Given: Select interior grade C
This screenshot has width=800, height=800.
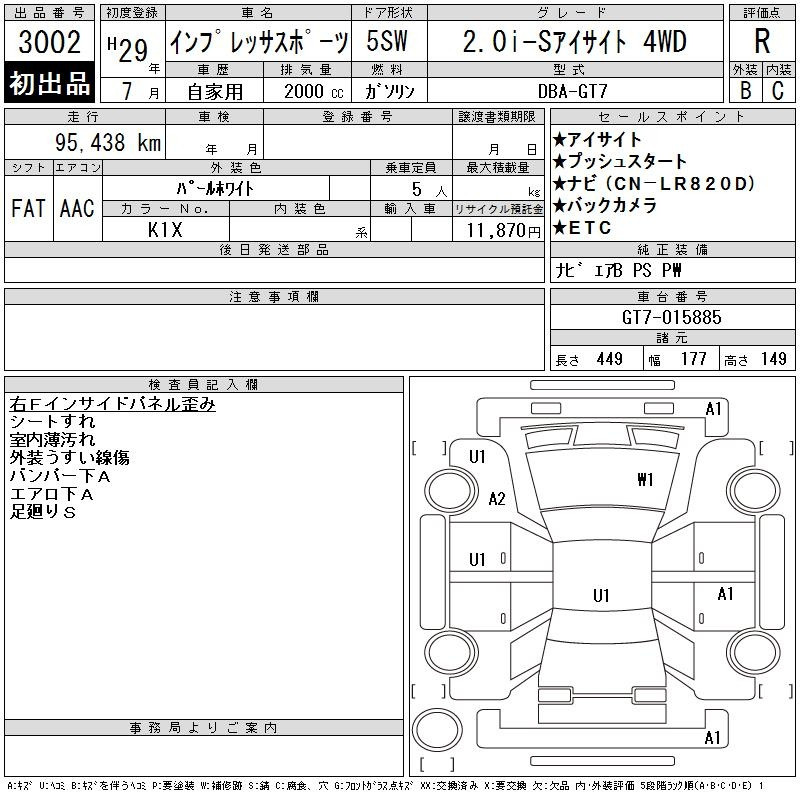Looking at the screenshot, I should [x=778, y=91].
